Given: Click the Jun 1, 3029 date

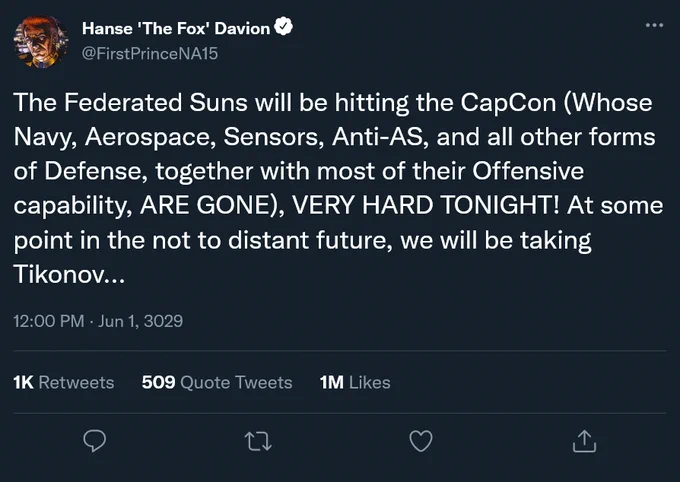Looking at the screenshot, I should (141, 321).
